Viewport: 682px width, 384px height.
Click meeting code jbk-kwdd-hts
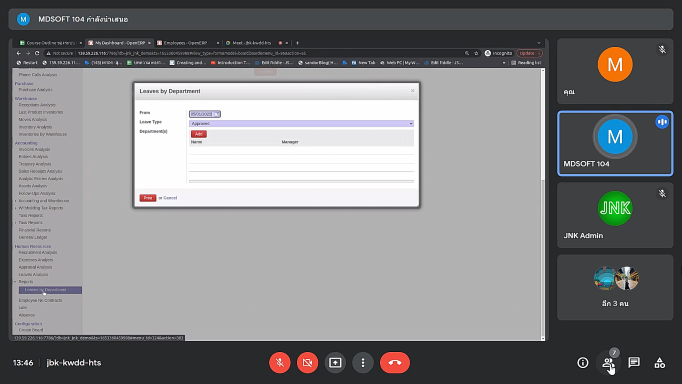(x=74, y=363)
